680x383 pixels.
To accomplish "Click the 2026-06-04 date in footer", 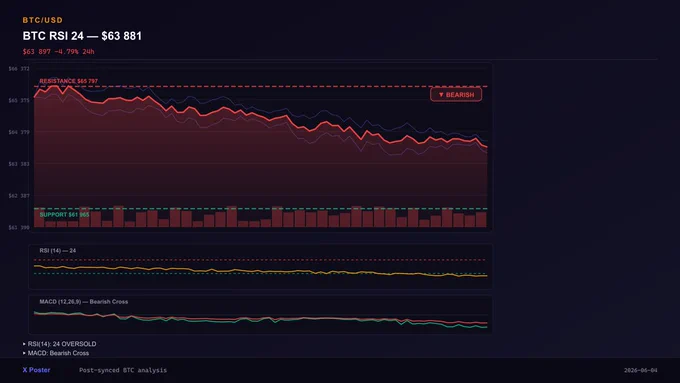I will click(x=641, y=370).
